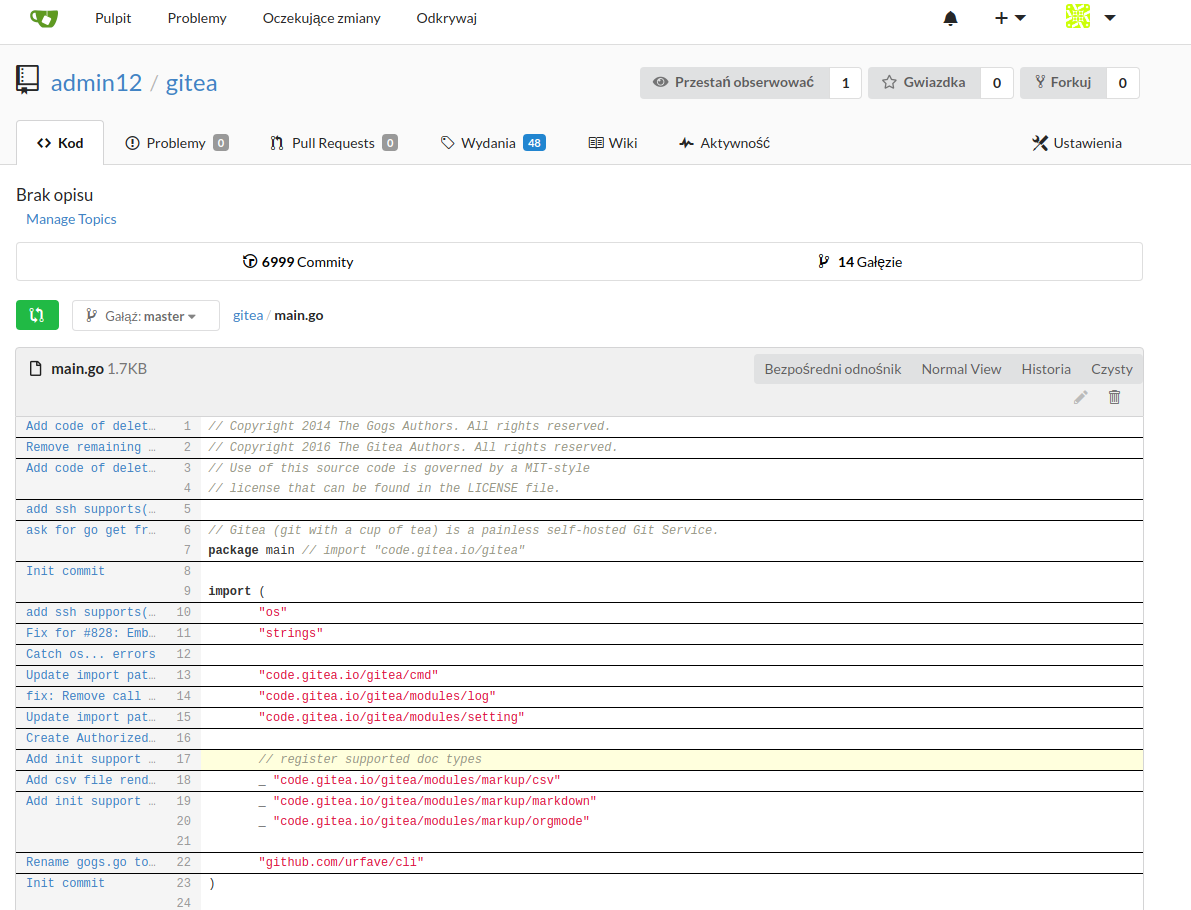Switch to the Wiki tab
1191x910 pixels.
(613, 143)
